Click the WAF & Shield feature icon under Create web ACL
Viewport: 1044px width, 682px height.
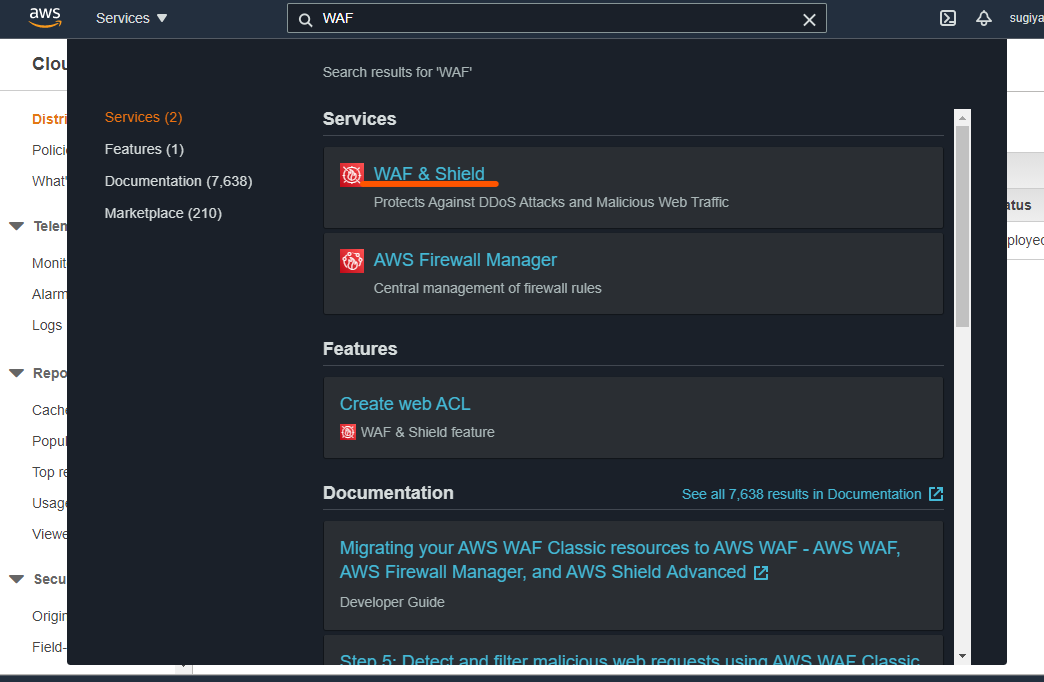pos(349,432)
